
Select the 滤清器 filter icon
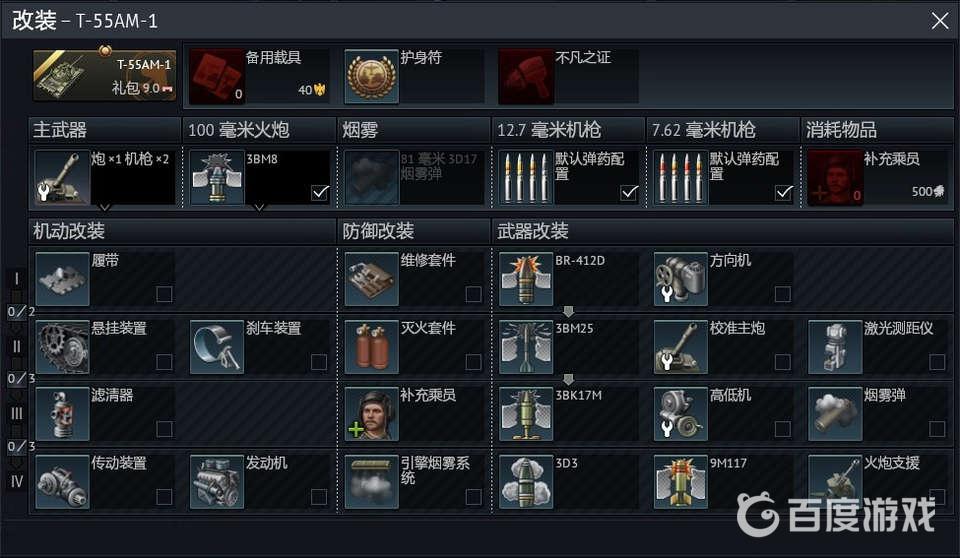click(x=62, y=414)
